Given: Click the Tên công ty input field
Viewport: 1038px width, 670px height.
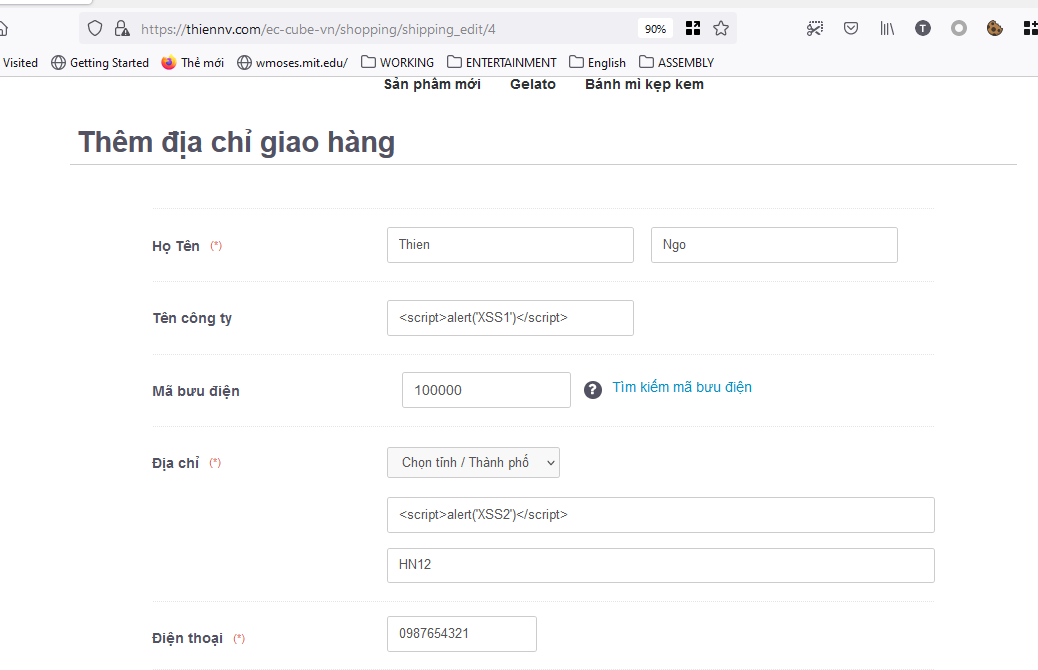Looking at the screenshot, I should coord(510,318).
